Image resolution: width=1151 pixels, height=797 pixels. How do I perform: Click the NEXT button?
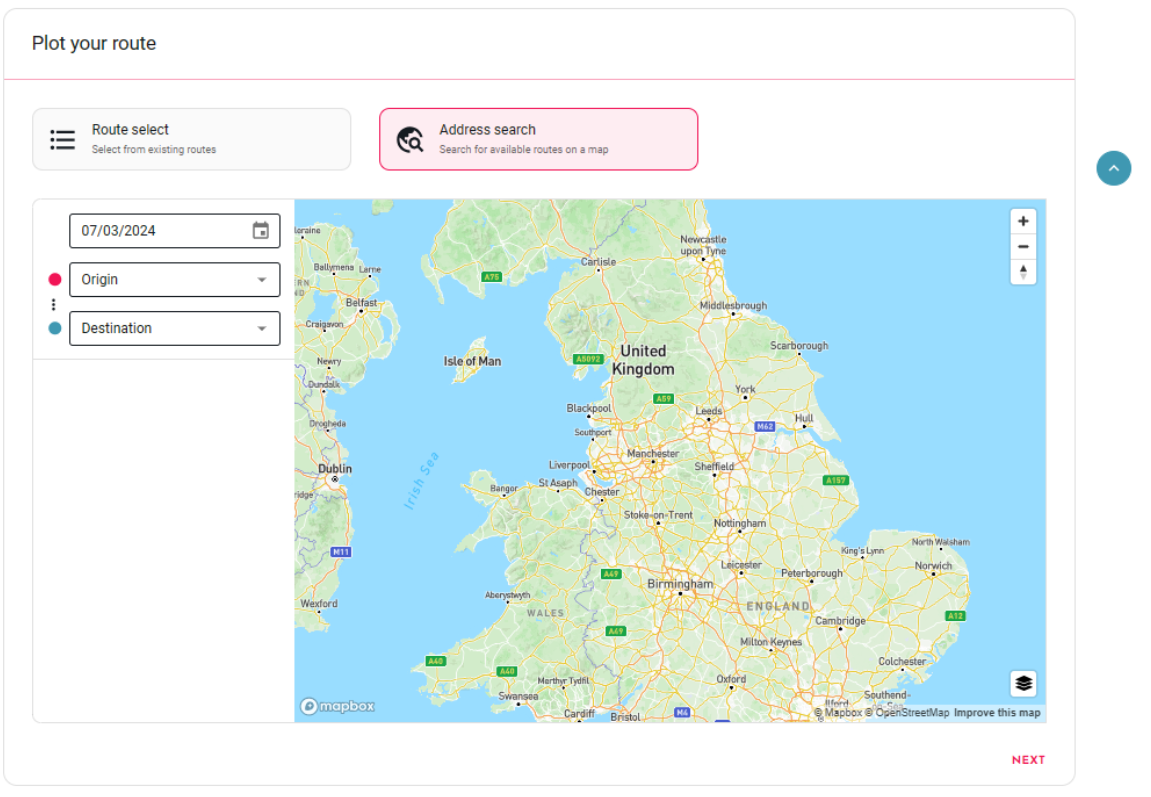click(1028, 760)
